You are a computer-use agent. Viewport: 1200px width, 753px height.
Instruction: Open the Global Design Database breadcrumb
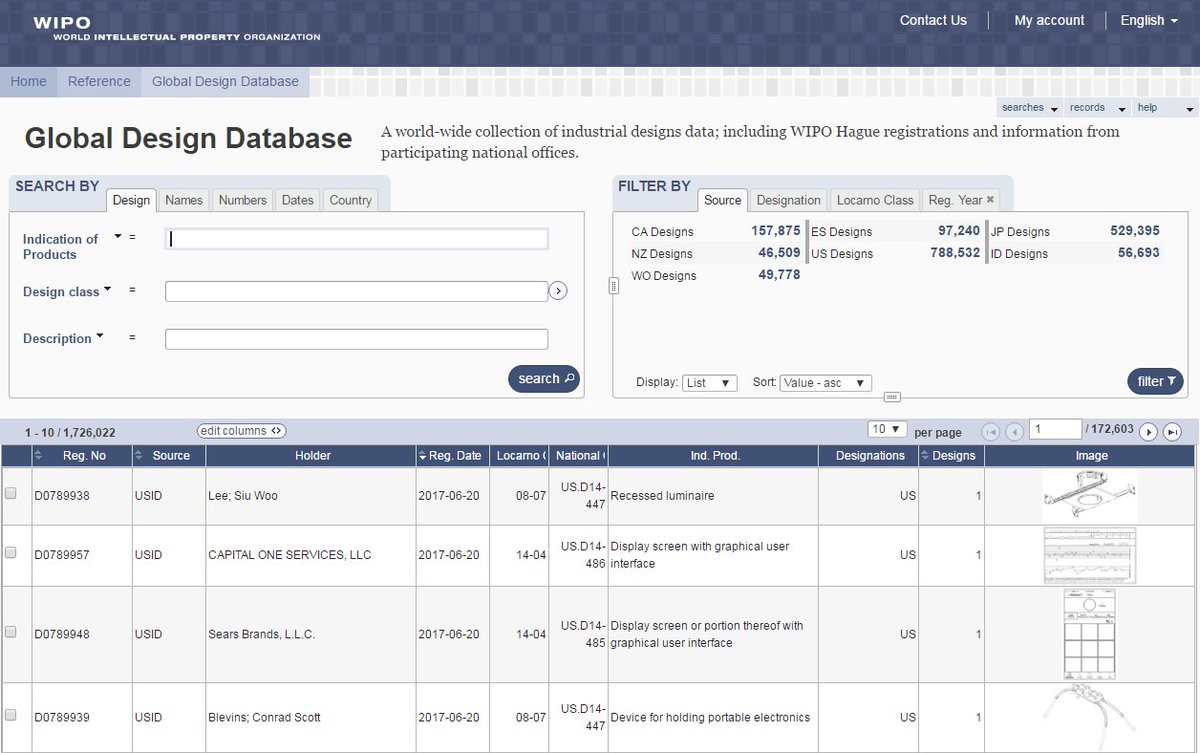pos(225,82)
